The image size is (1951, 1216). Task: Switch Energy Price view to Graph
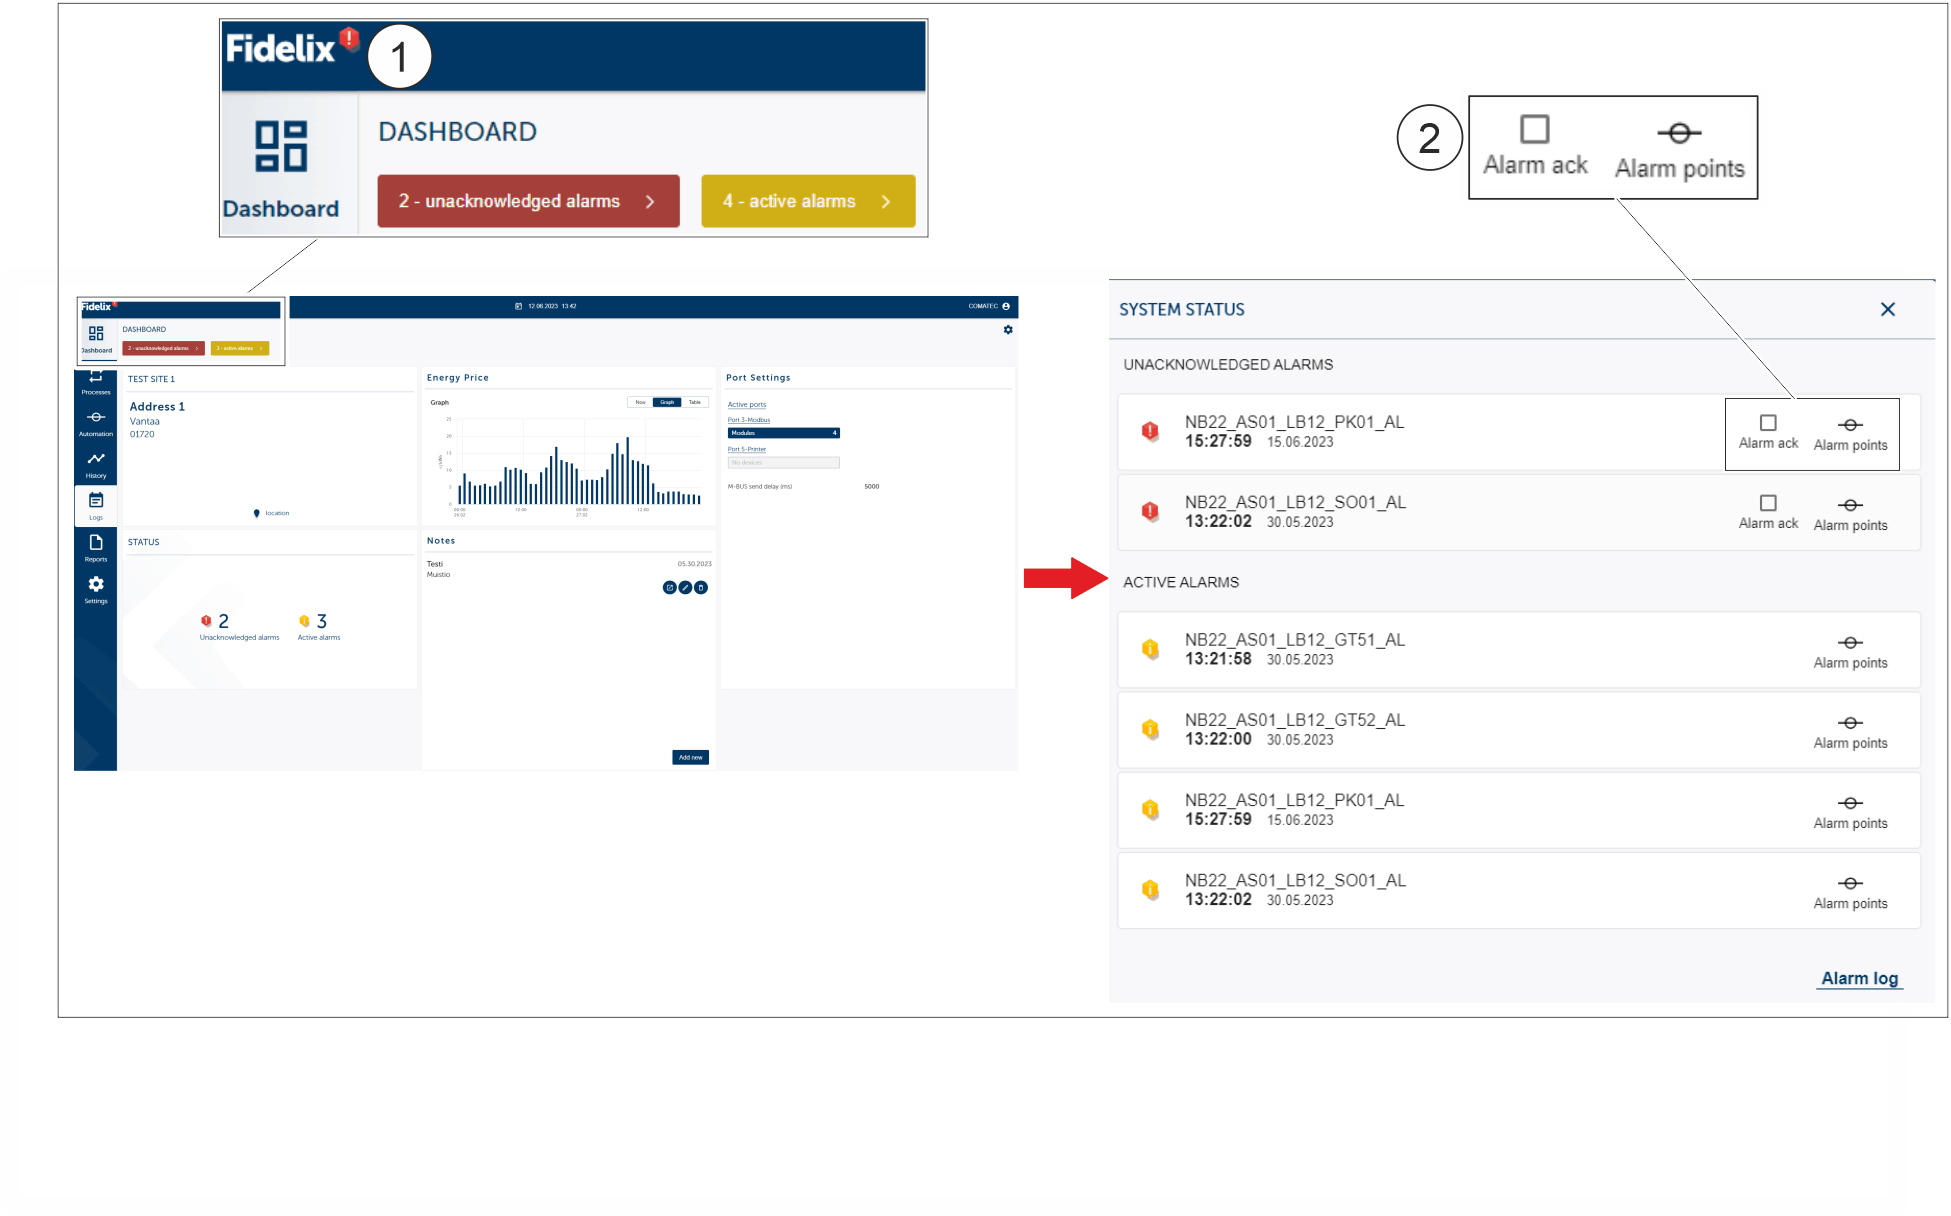(667, 402)
